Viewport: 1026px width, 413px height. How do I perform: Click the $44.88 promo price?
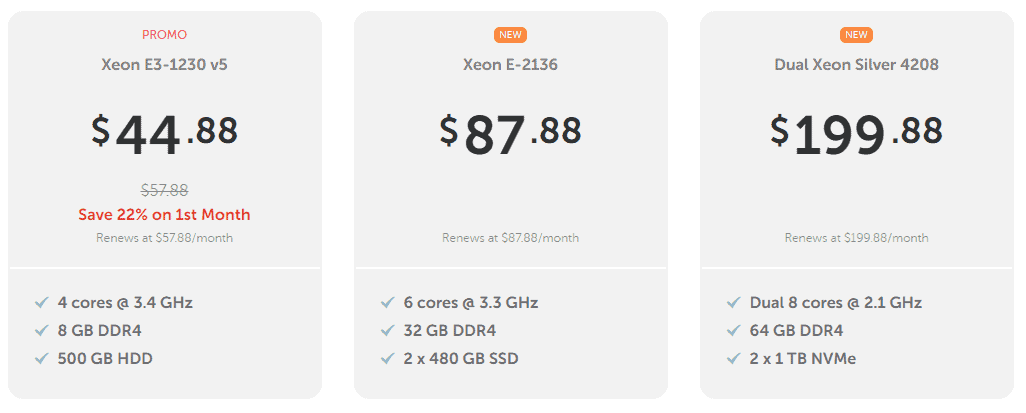coord(164,134)
